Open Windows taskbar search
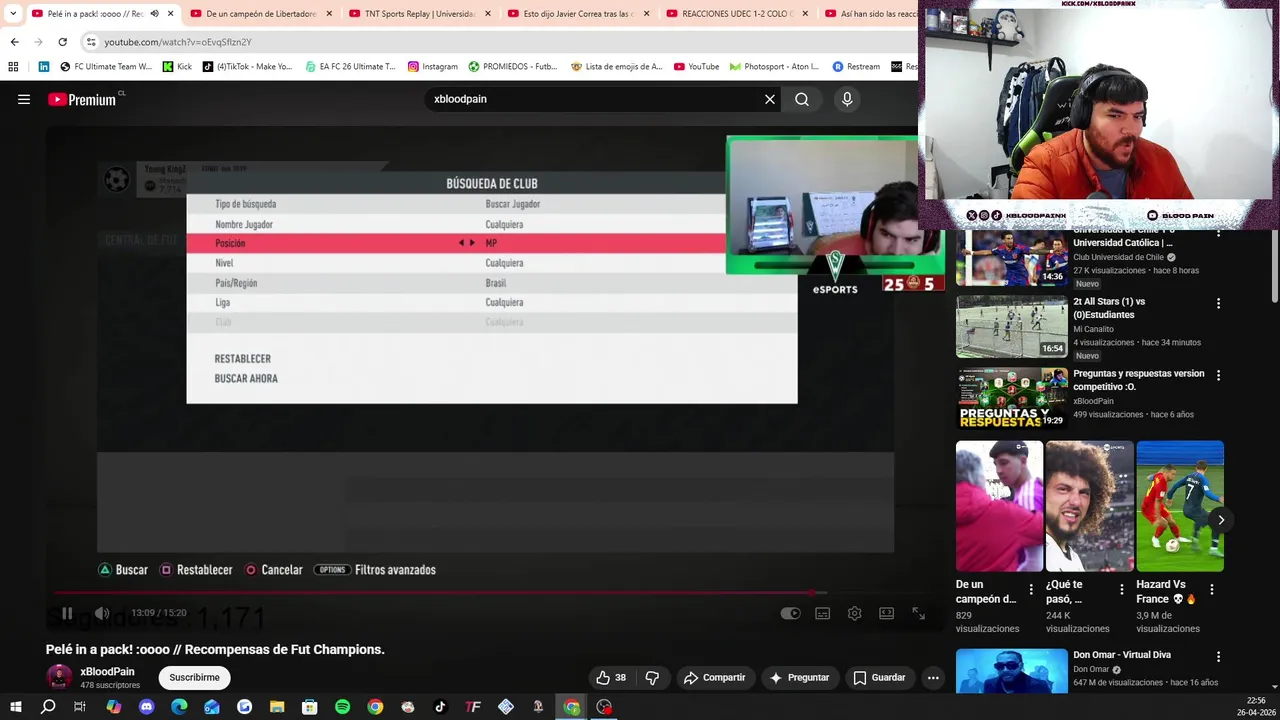This screenshot has width=1280, height=720. 48,707
